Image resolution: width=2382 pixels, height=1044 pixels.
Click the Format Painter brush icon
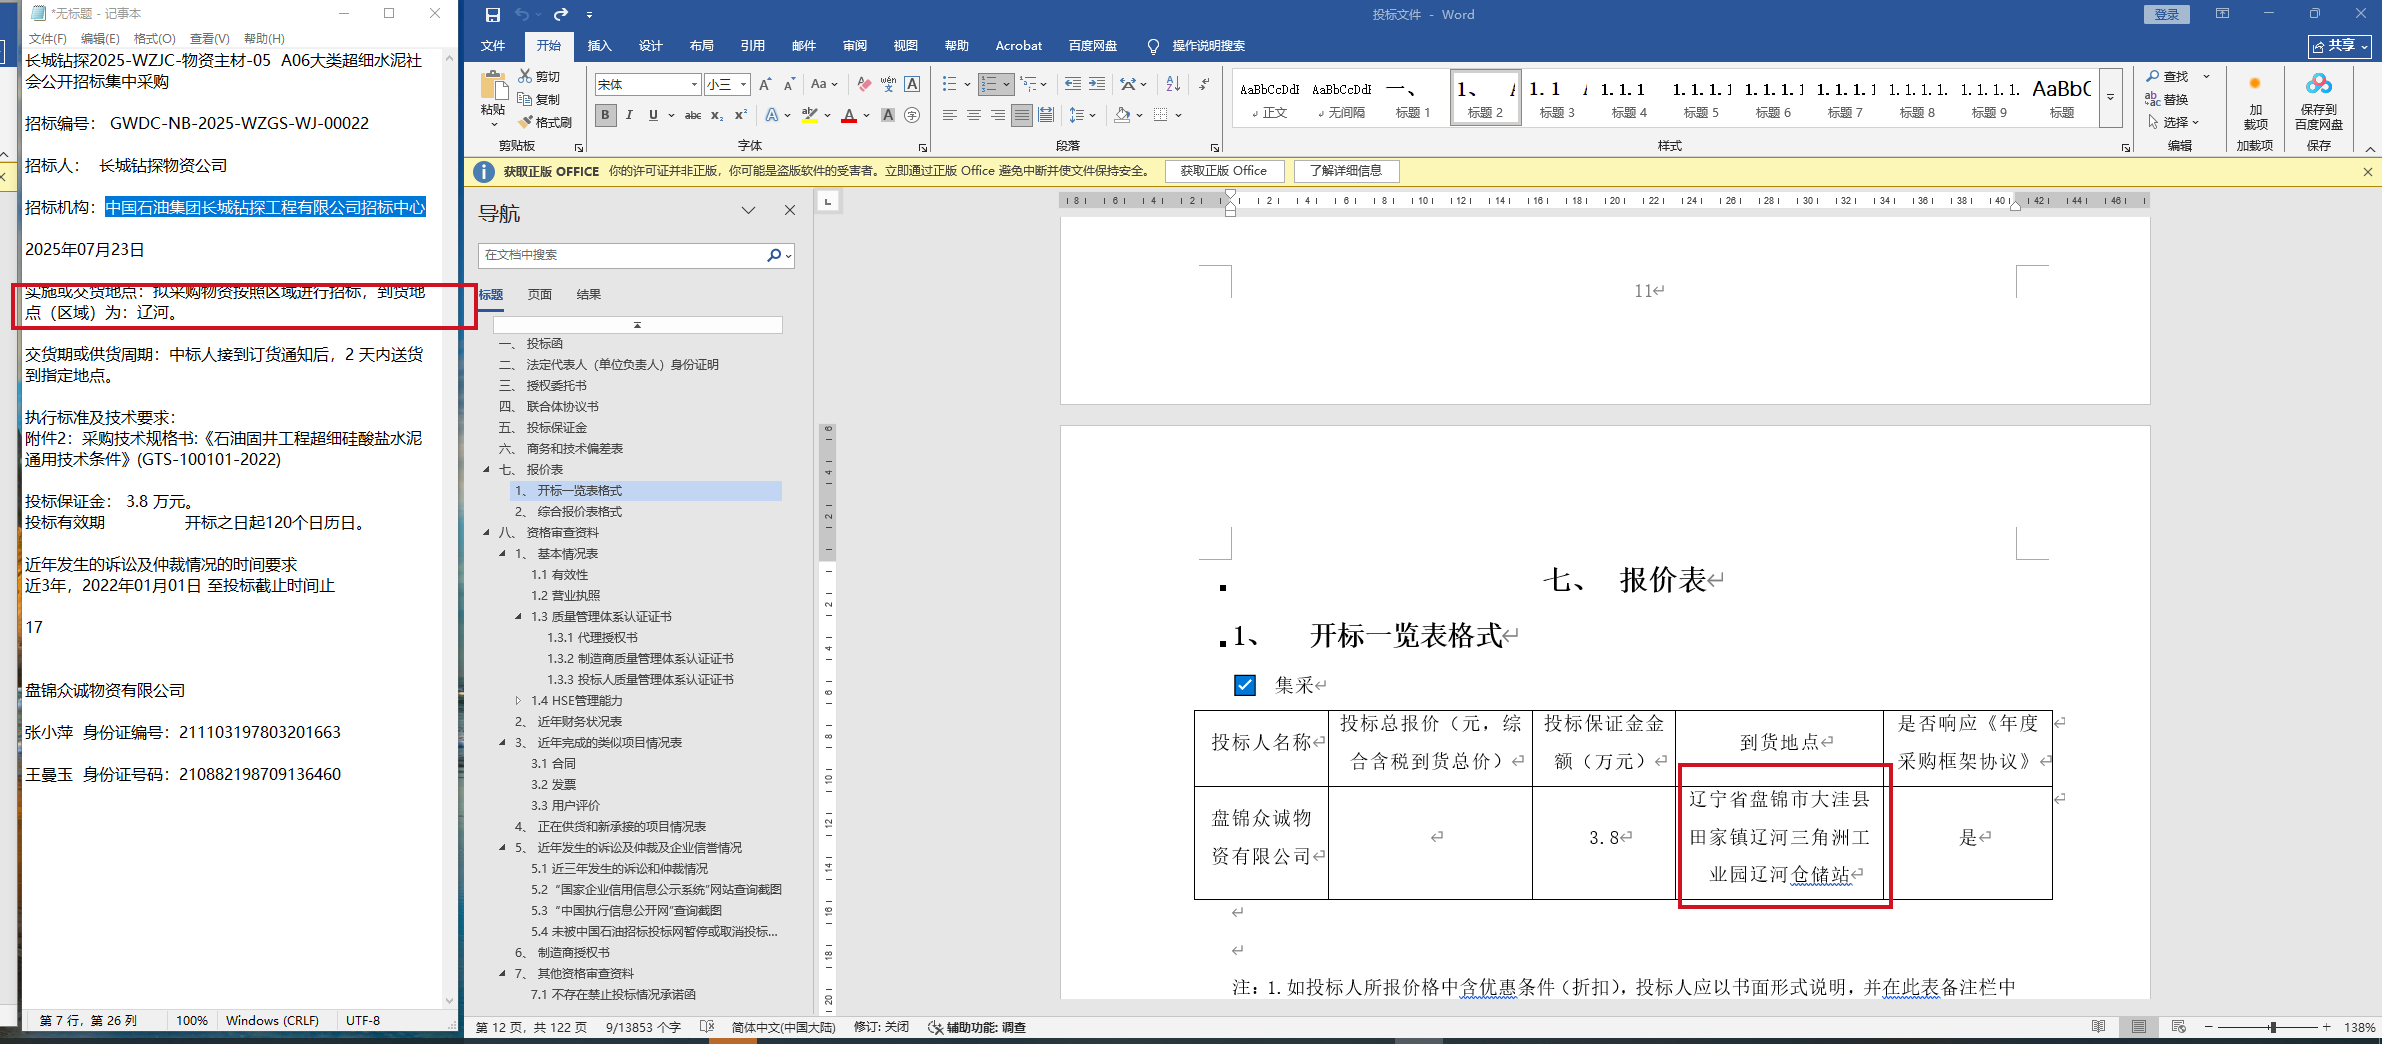click(526, 122)
